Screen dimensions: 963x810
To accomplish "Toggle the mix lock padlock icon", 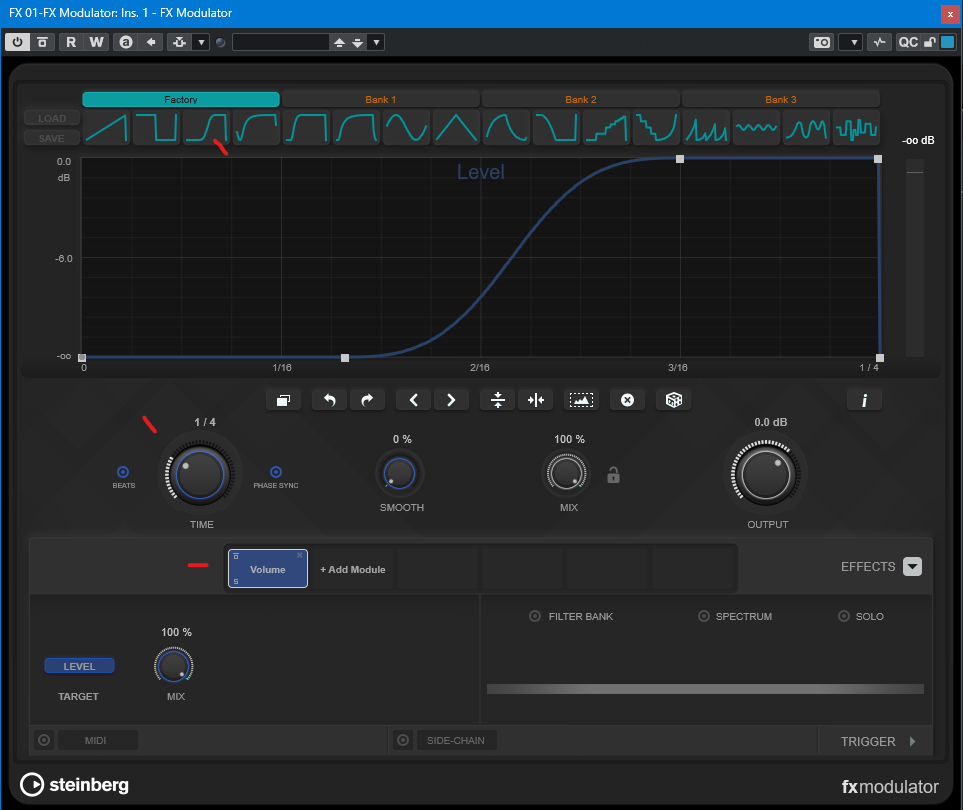I will coord(614,475).
